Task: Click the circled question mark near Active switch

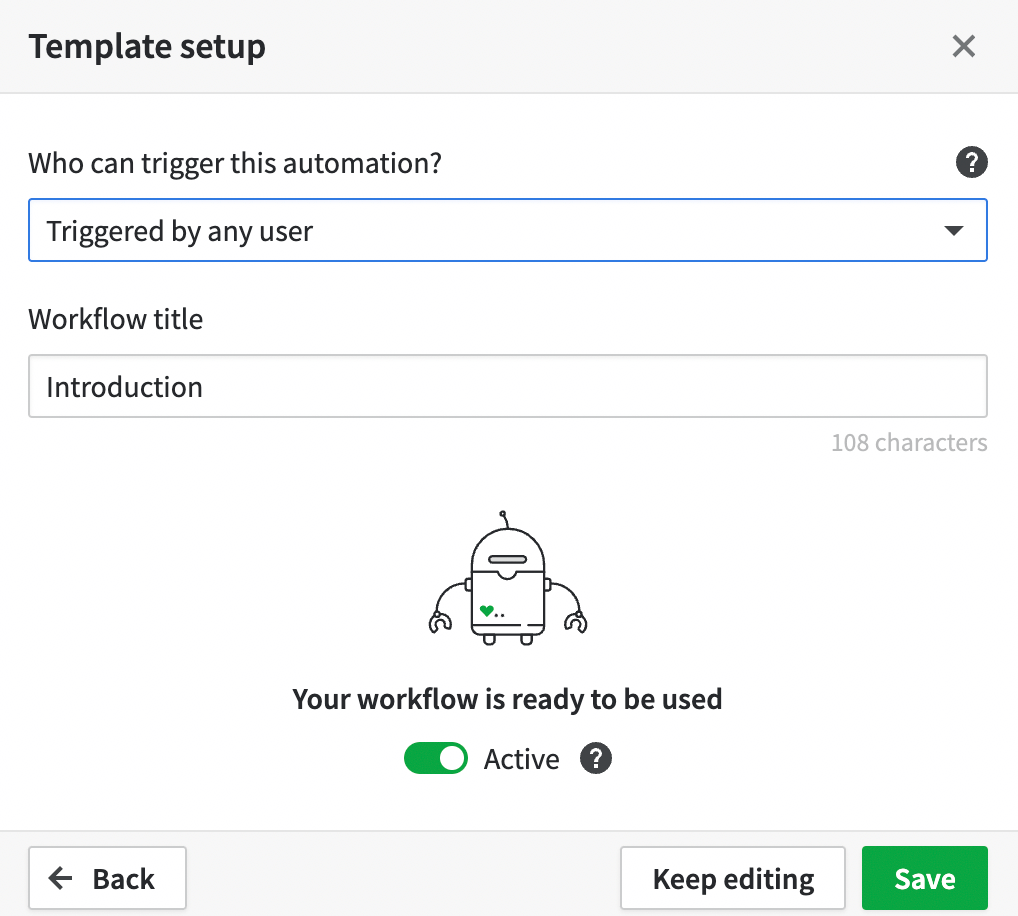Action: point(595,758)
